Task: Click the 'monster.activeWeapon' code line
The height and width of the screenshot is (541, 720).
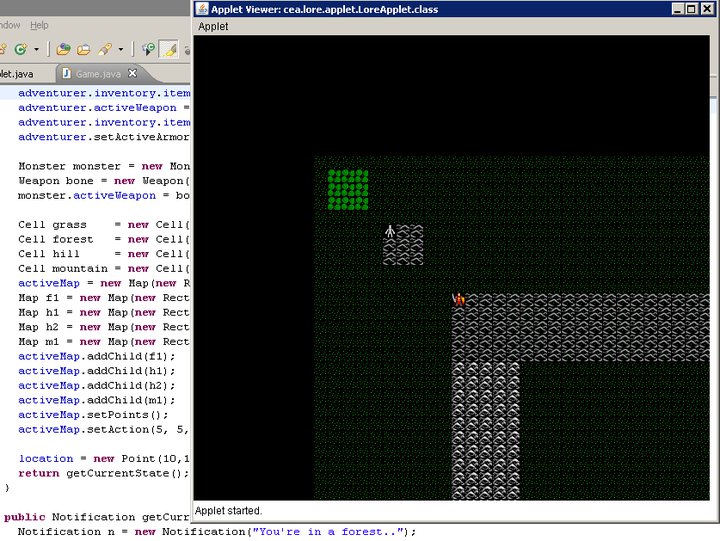Action: pos(104,196)
